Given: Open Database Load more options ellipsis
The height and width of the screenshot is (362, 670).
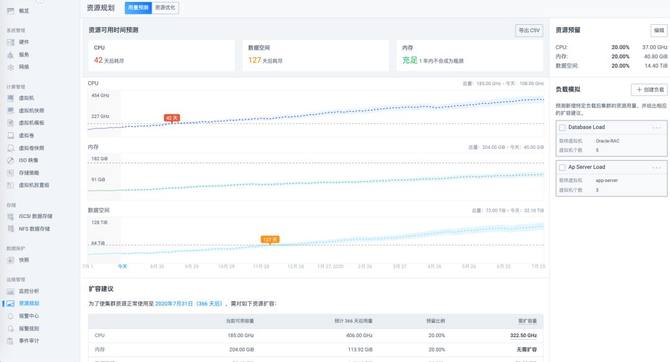Looking at the screenshot, I should (x=657, y=128).
